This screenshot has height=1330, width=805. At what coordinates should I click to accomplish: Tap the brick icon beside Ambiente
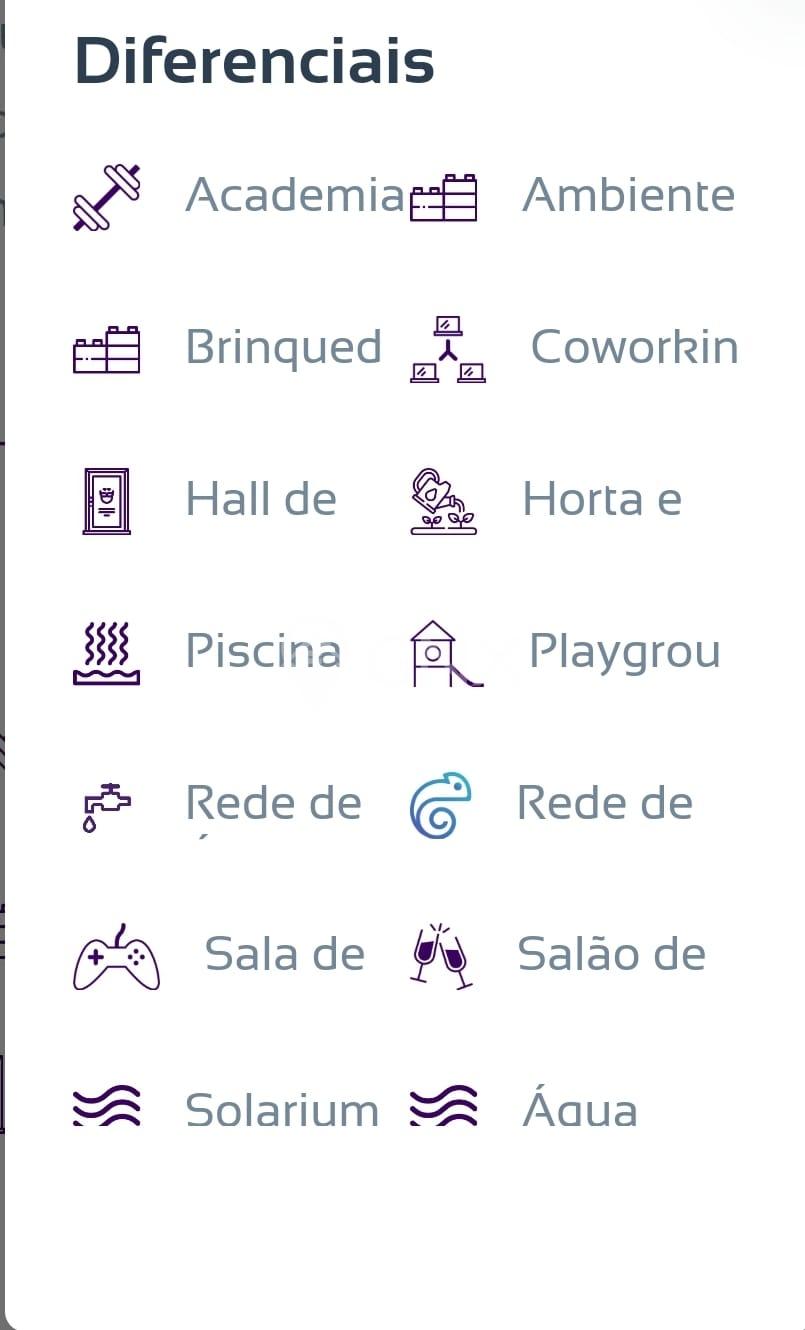pos(444,197)
